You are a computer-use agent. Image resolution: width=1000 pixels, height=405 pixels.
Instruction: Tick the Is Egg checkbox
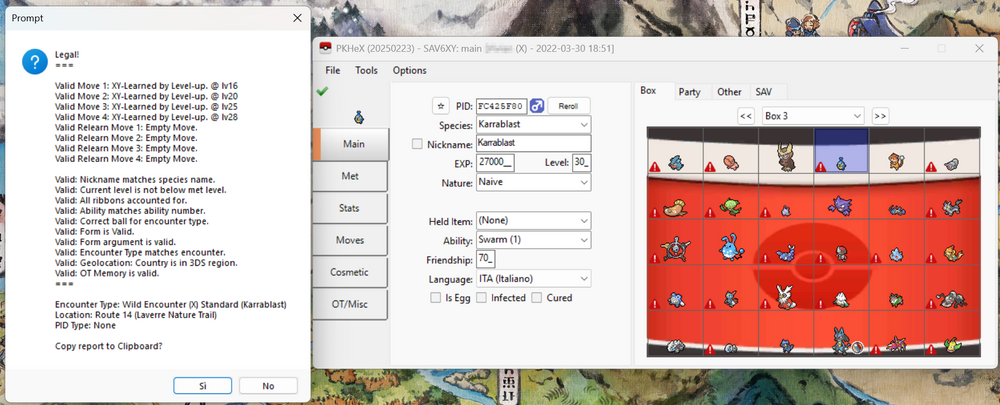click(x=435, y=298)
